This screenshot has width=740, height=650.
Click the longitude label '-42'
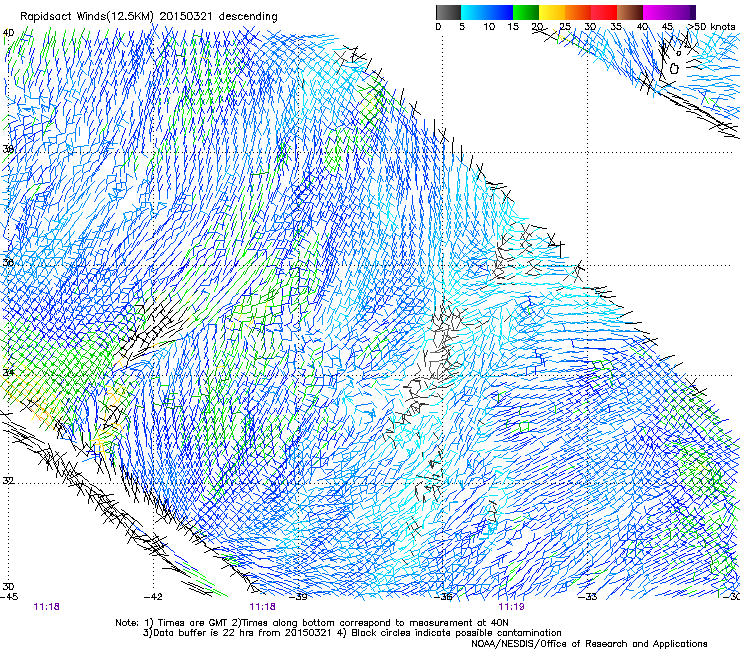click(153, 597)
